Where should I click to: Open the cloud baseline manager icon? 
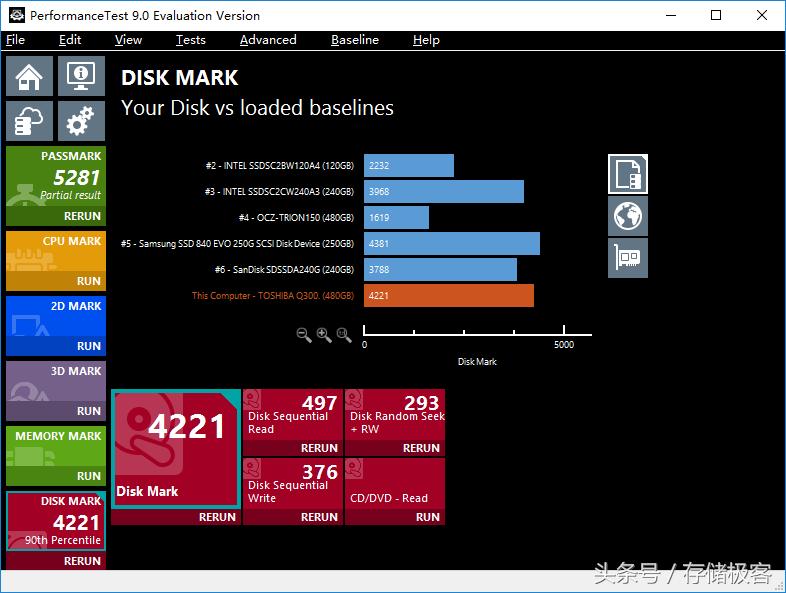pyautogui.click(x=29, y=121)
